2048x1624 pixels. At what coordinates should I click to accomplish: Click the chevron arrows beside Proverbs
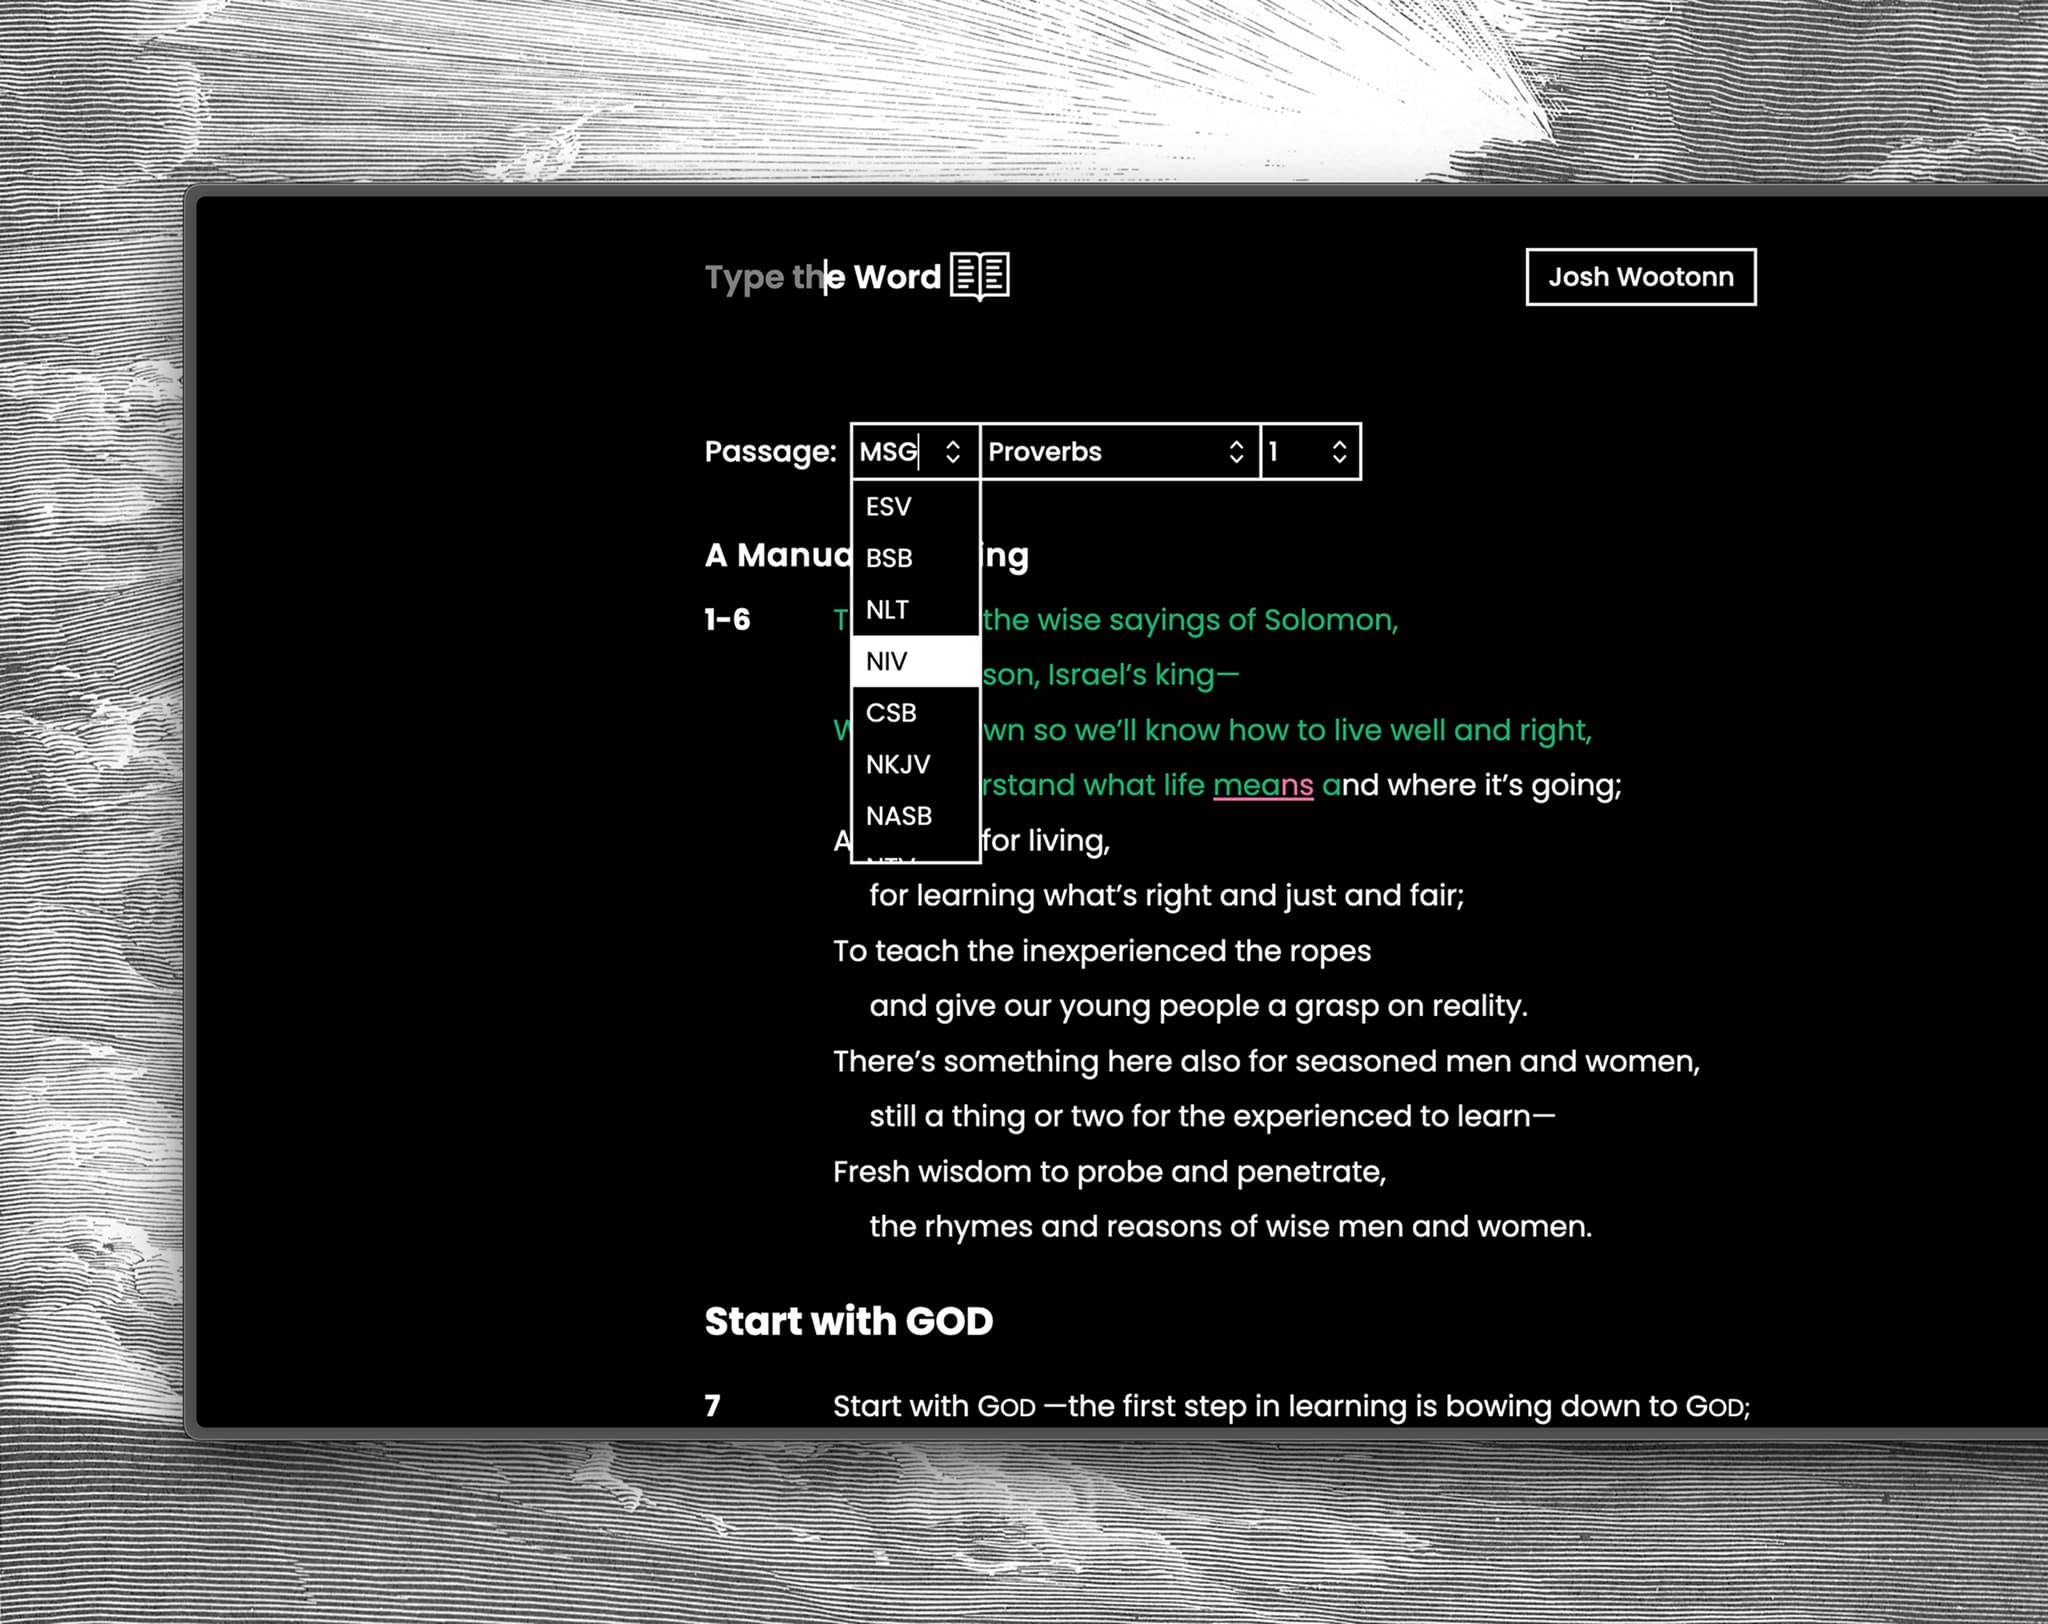point(1236,452)
